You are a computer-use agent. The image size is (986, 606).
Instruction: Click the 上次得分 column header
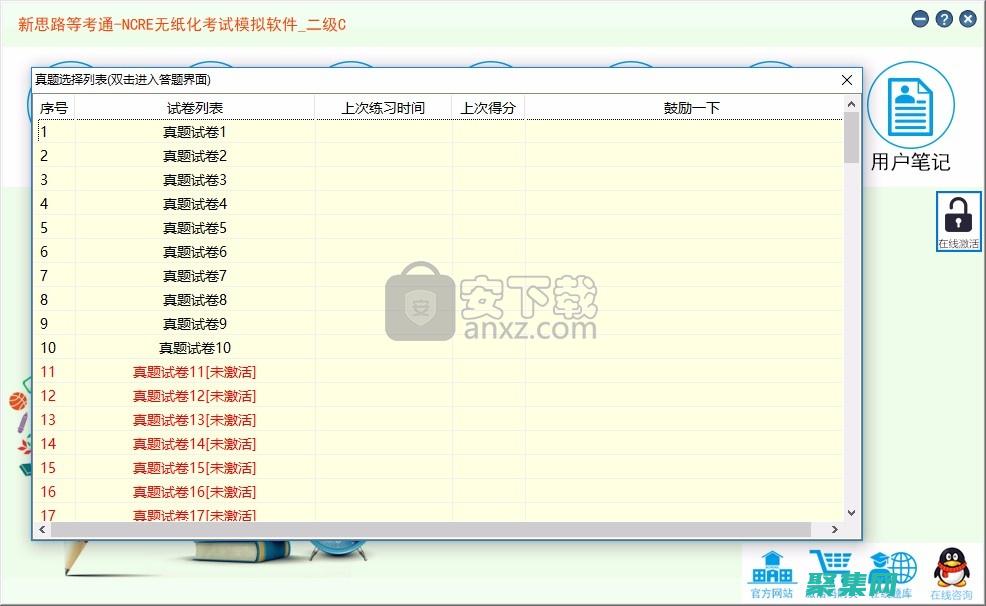488,108
